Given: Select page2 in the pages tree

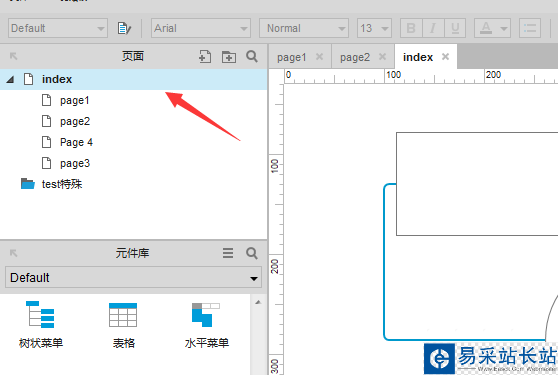Looking at the screenshot, I should tap(75, 121).
